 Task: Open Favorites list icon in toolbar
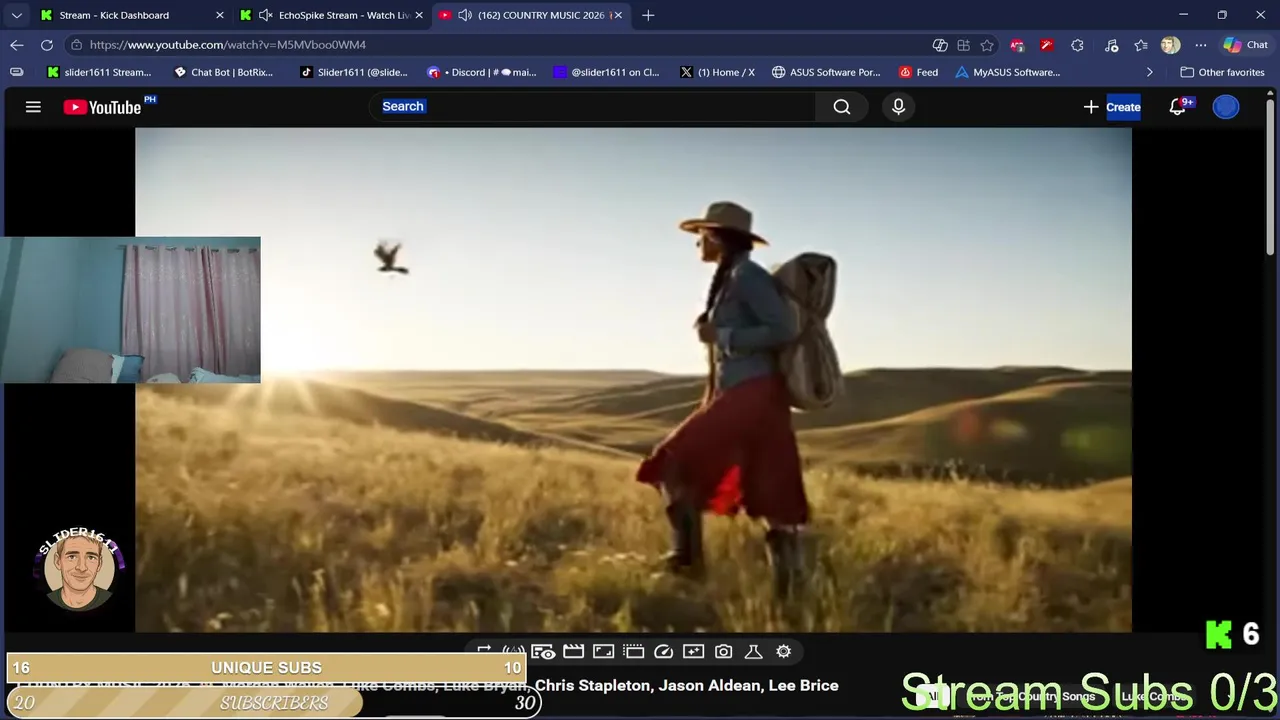coord(1141,45)
